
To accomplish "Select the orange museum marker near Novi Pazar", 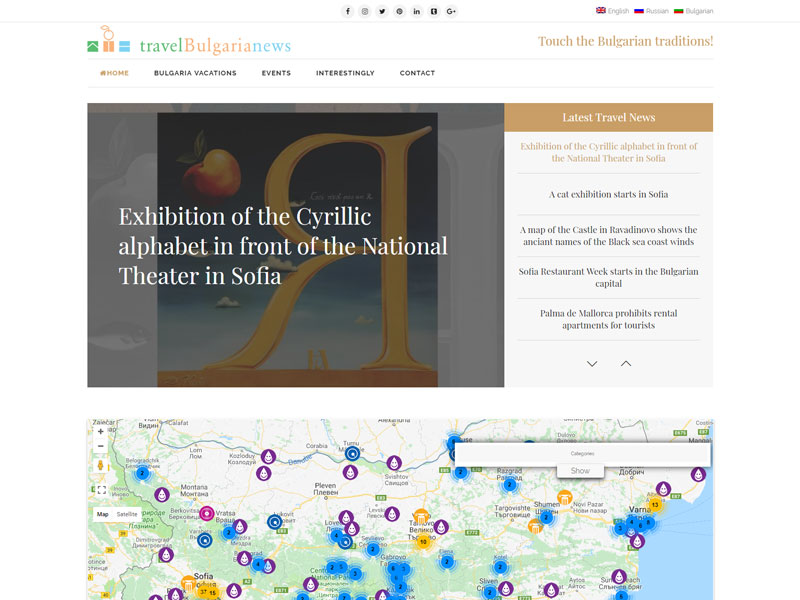I will (x=564, y=497).
